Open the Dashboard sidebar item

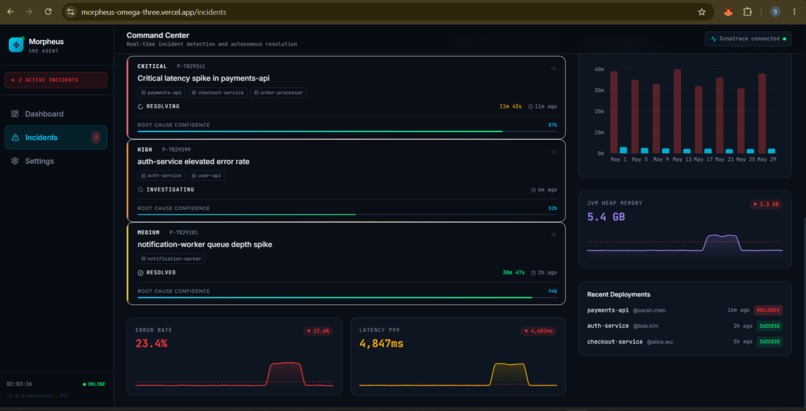pyautogui.click(x=56, y=114)
